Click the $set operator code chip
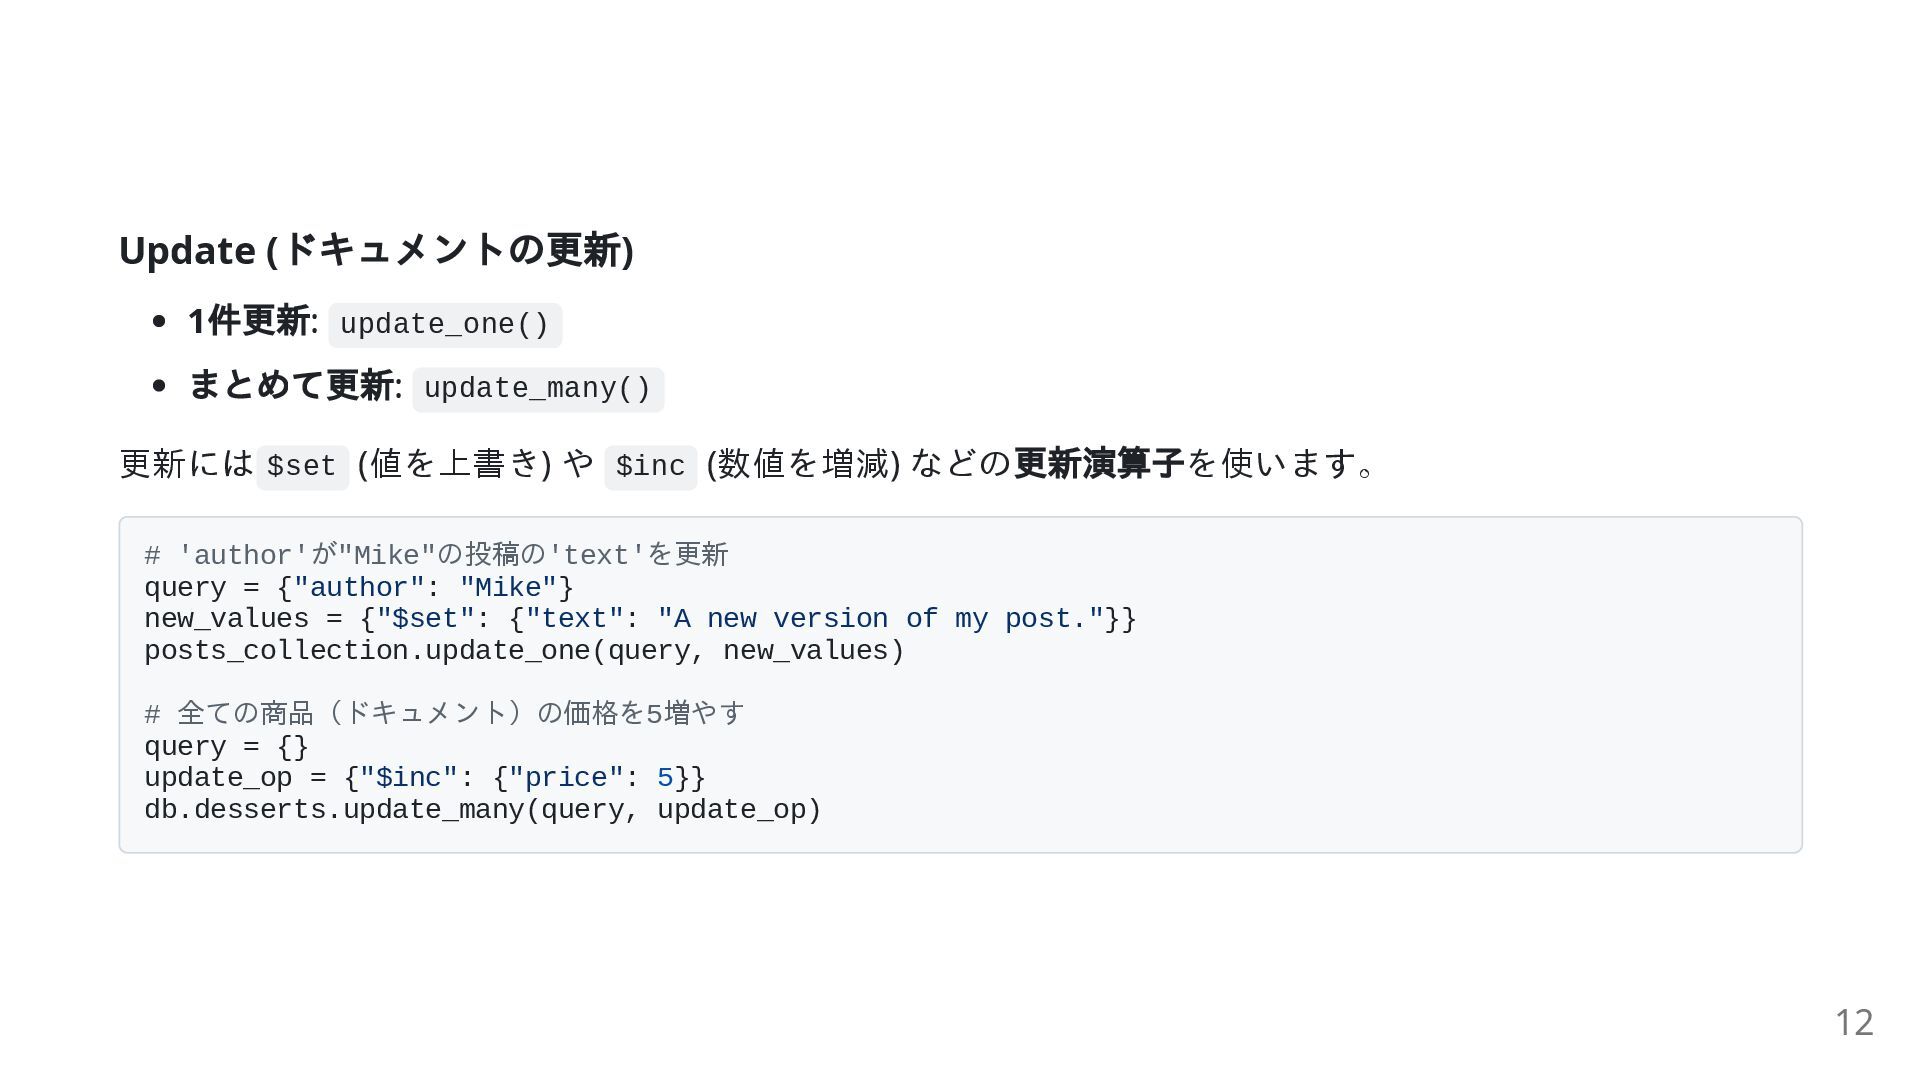The height and width of the screenshot is (1080, 1920). (302, 467)
